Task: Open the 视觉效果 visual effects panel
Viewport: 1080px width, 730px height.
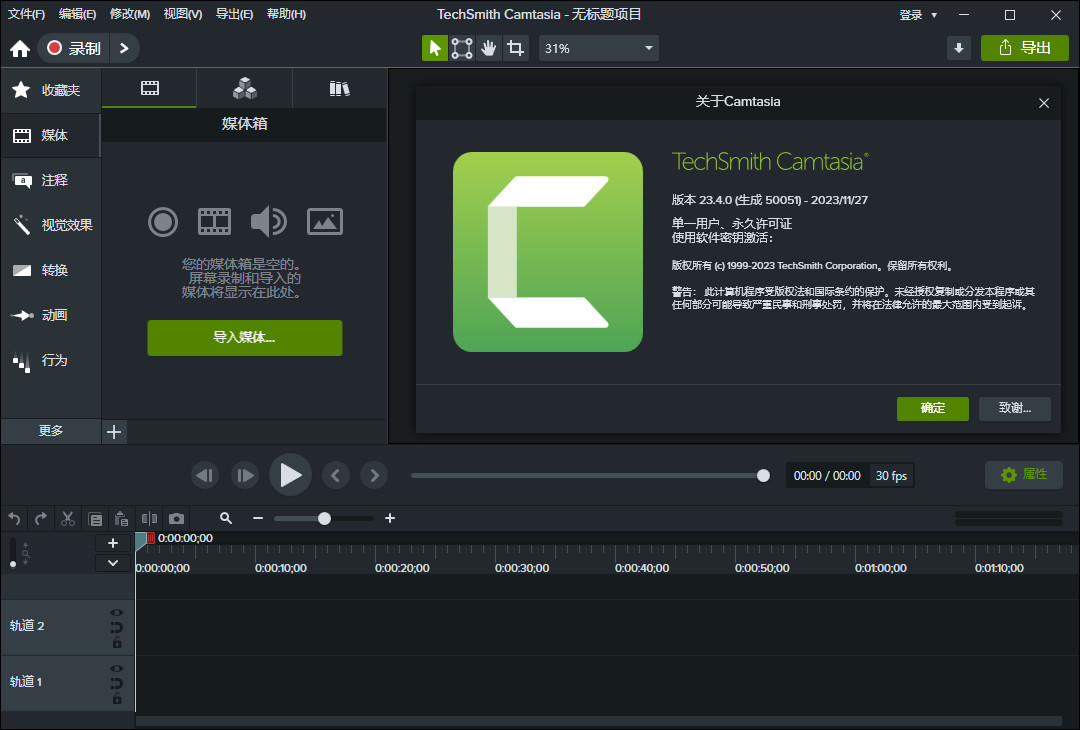Action: point(50,225)
